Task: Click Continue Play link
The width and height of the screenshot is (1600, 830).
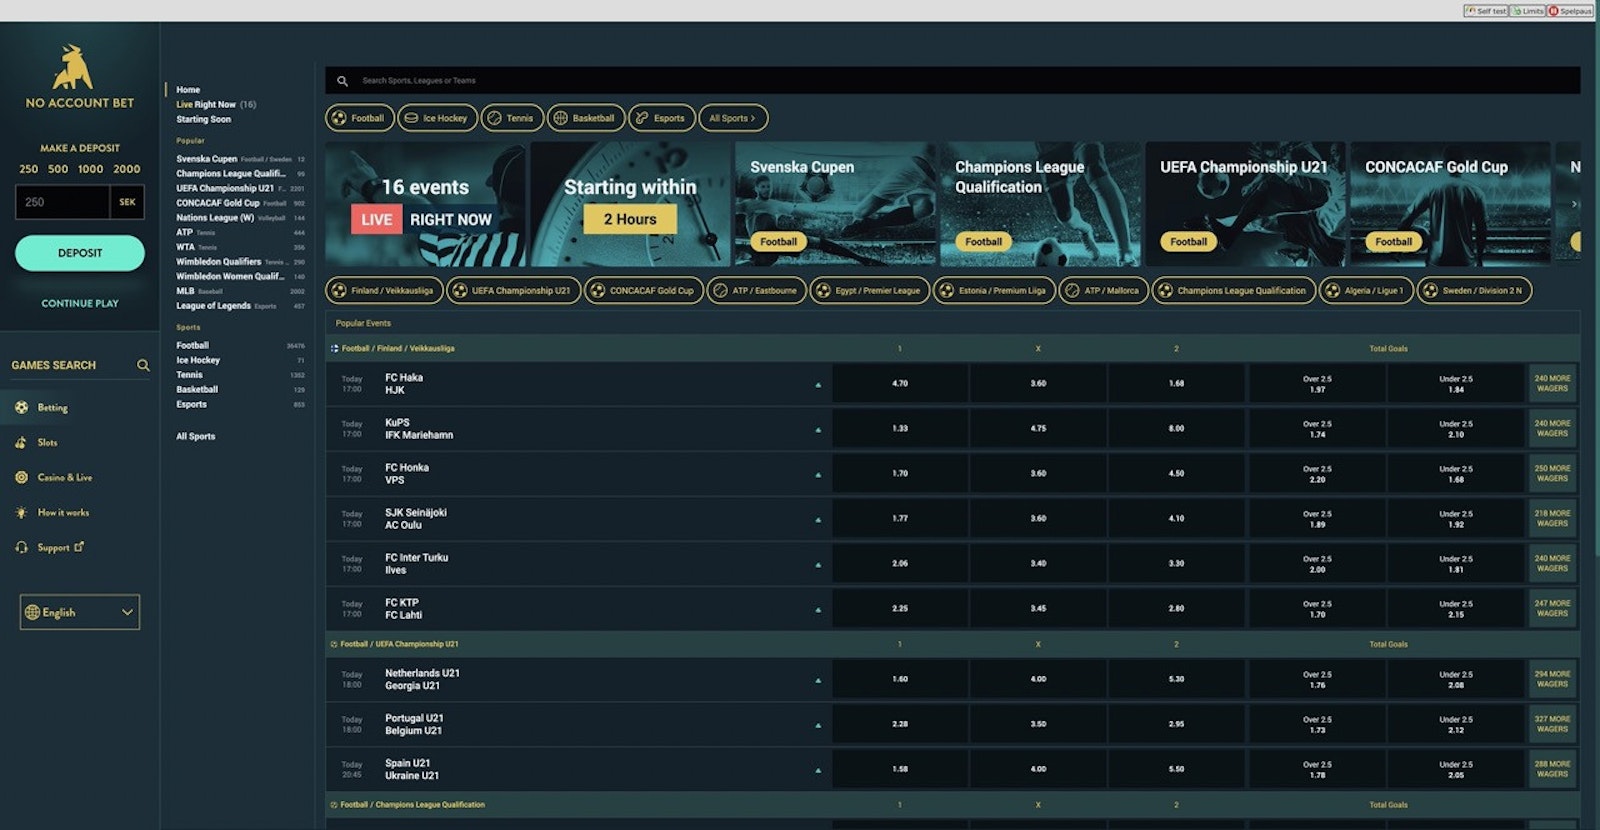Action: click(80, 303)
